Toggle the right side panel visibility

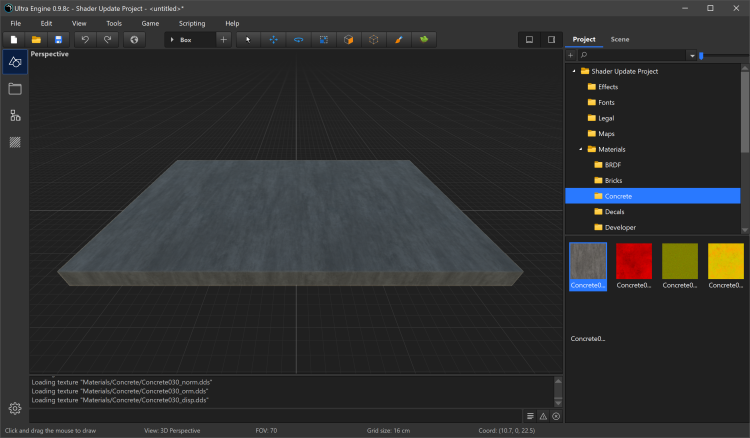(x=551, y=40)
